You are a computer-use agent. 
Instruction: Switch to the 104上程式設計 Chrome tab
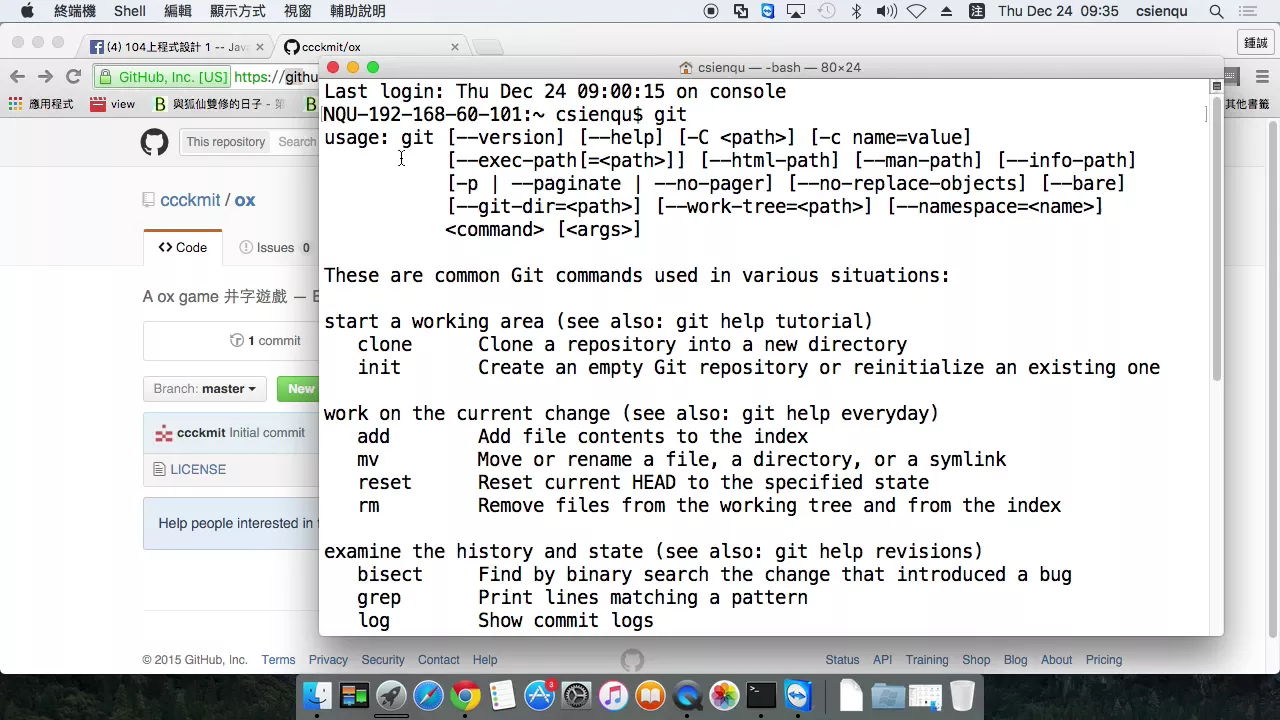coord(178,47)
